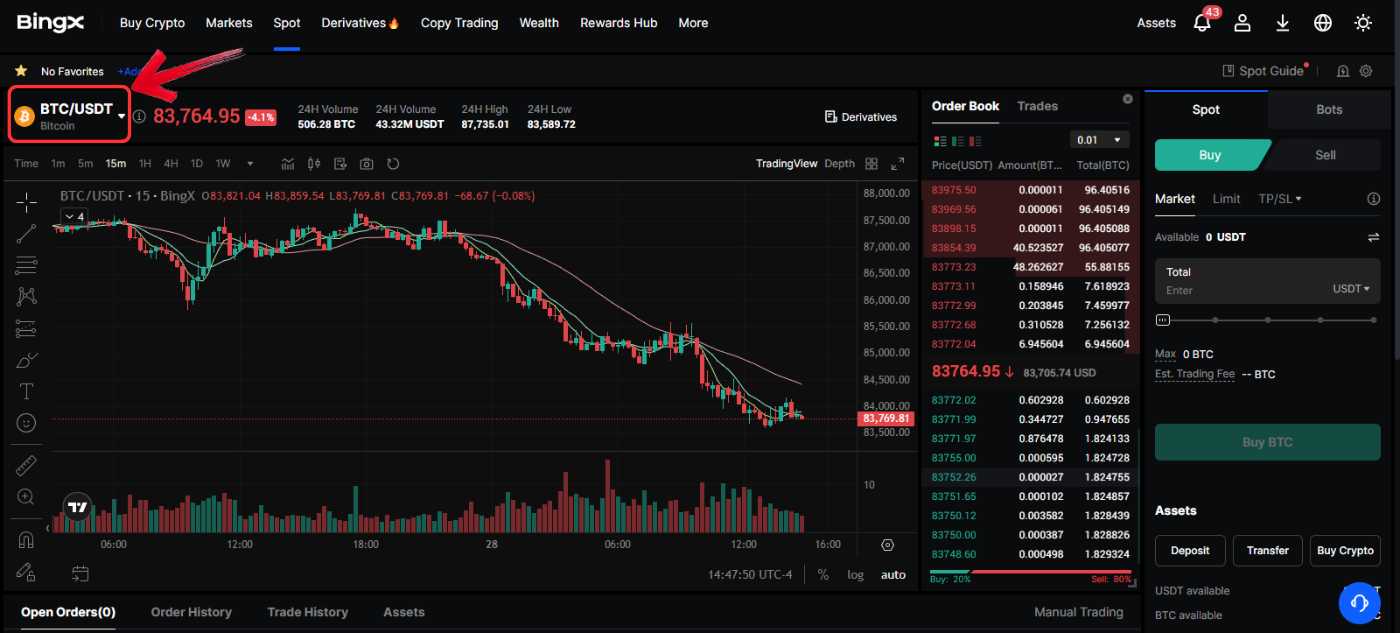Open the Order History tab
1400x633 pixels.
pyautogui.click(x=191, y=612)
